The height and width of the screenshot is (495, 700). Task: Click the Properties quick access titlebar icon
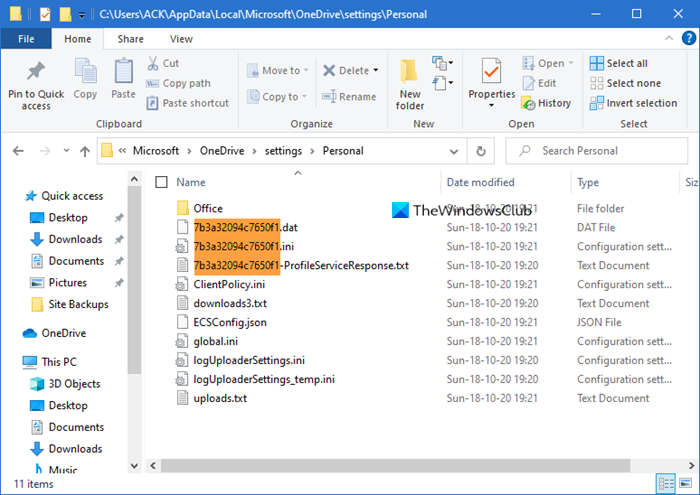[45, 14]
